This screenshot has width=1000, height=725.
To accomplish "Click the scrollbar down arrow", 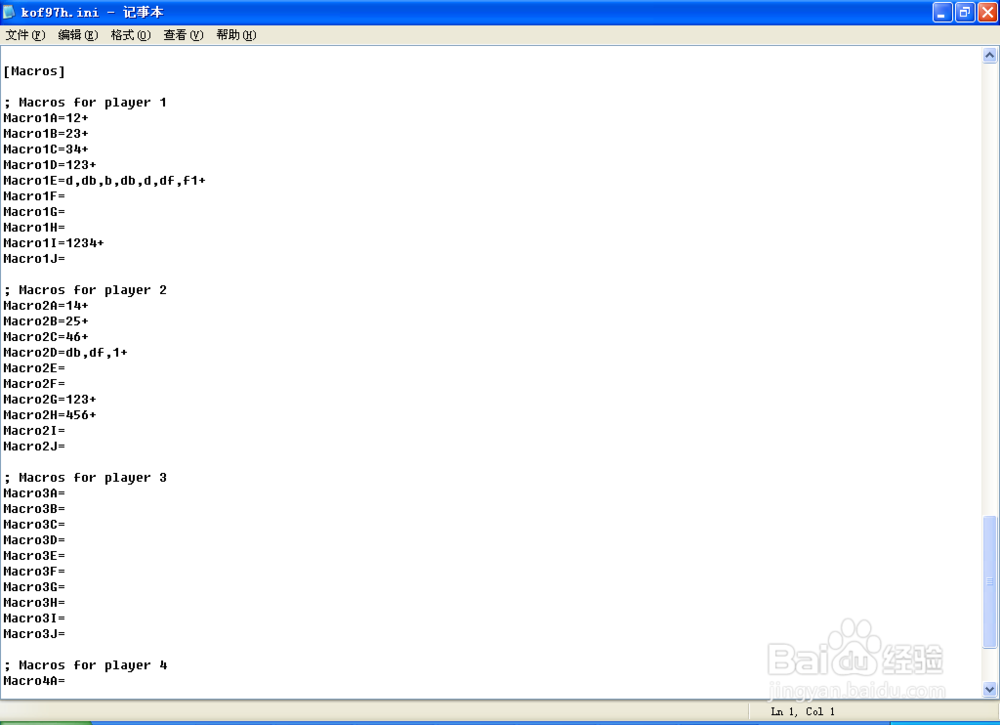I will 990,689.
